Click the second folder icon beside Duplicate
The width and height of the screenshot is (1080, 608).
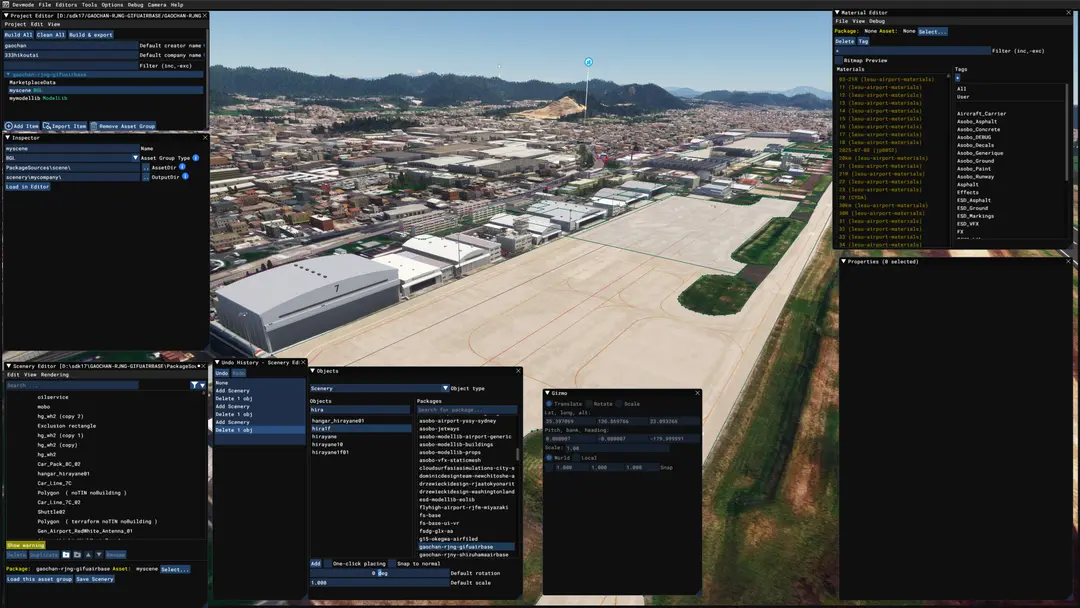(x=77, y=554)
